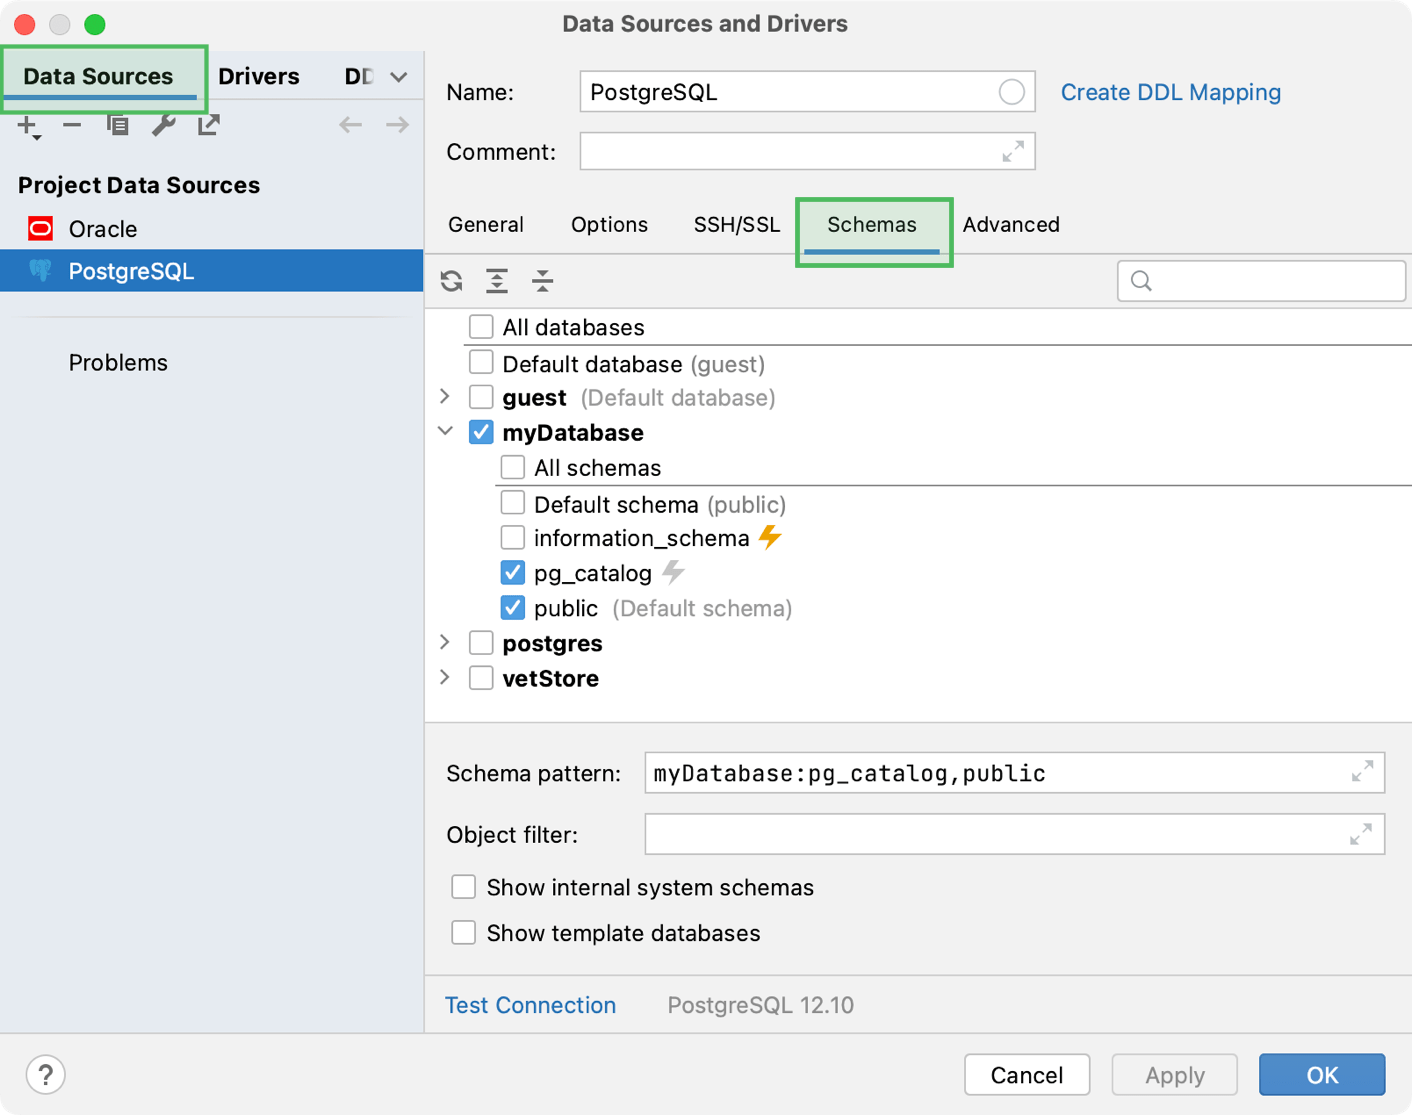The width and height of the screenshot is (1412, 1115).
Task: Refresh the schemas list
Action: (452, 281)
